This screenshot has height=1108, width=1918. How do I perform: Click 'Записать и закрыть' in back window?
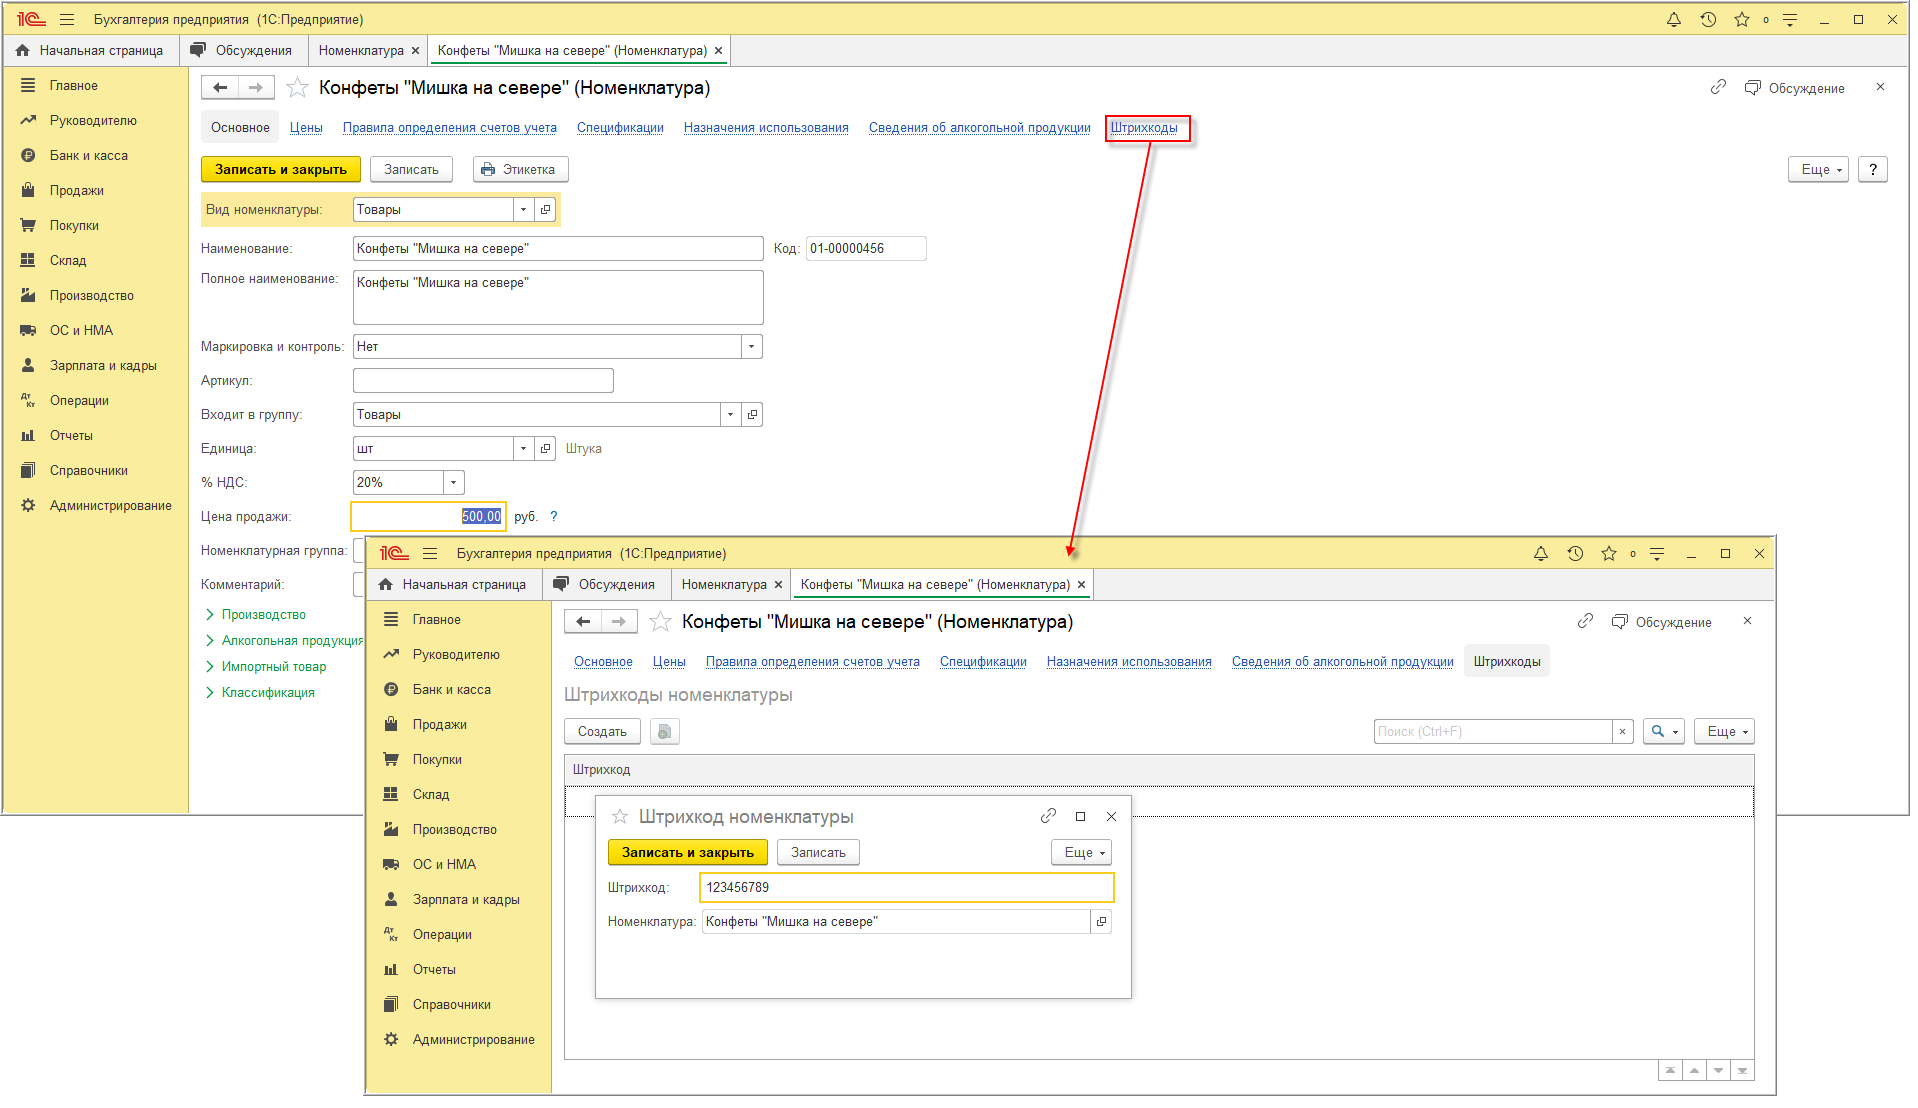tap(281, 169)
